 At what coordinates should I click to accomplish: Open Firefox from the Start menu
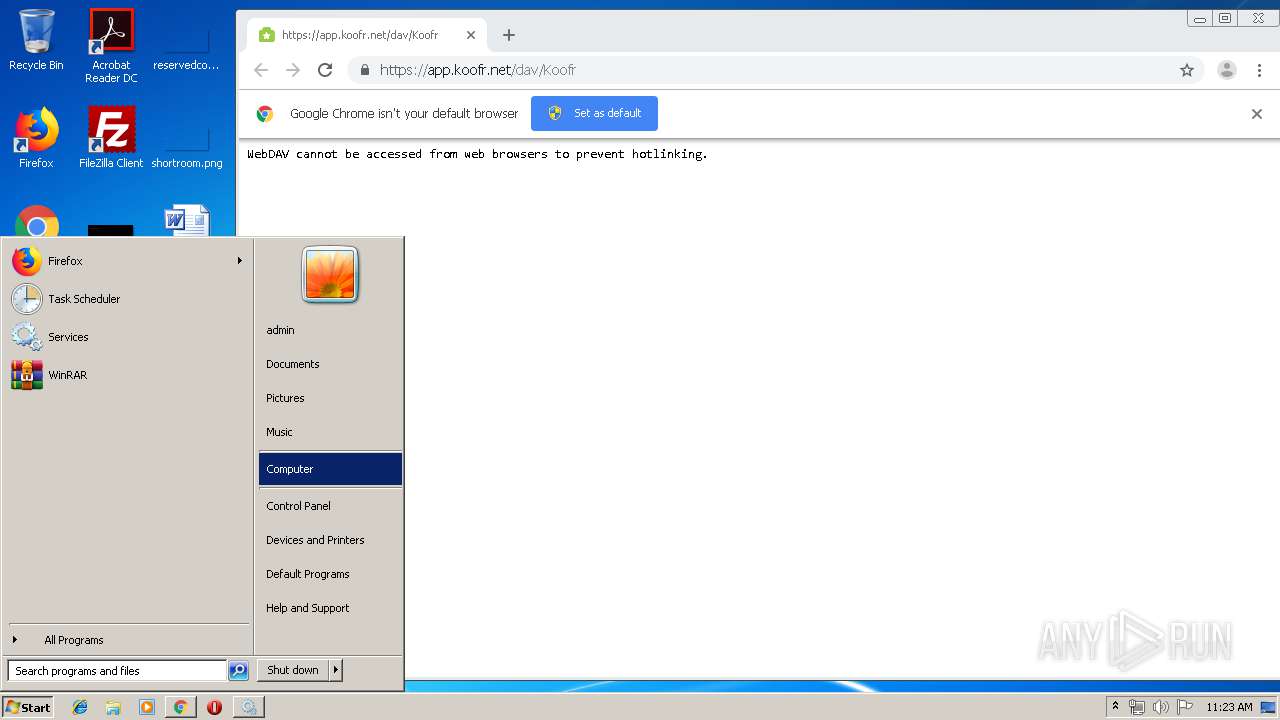127,261
